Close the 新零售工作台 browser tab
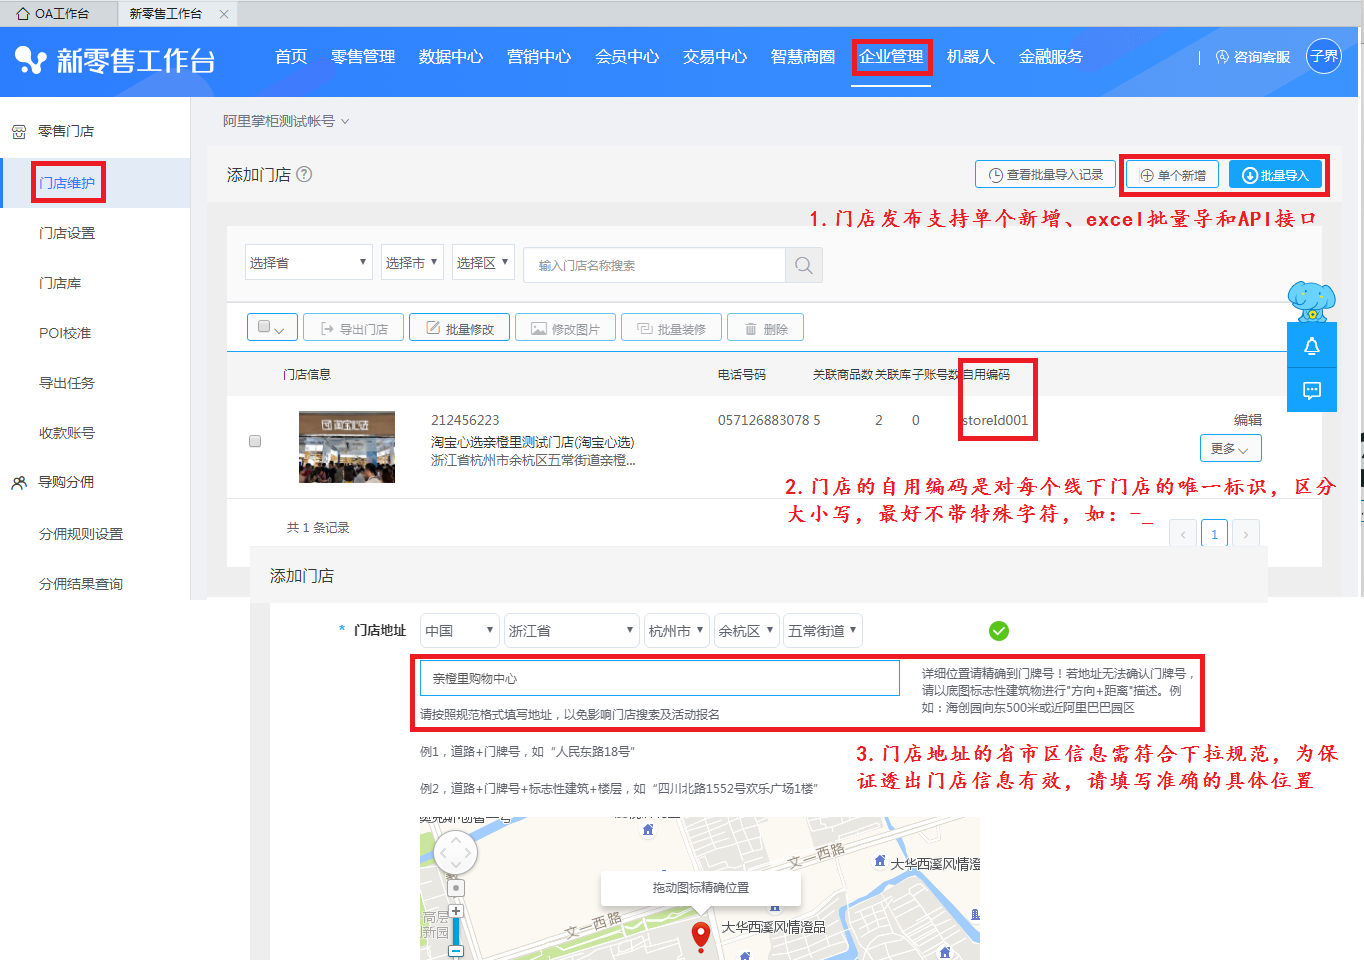1364x960 pixels. (224, 14)
